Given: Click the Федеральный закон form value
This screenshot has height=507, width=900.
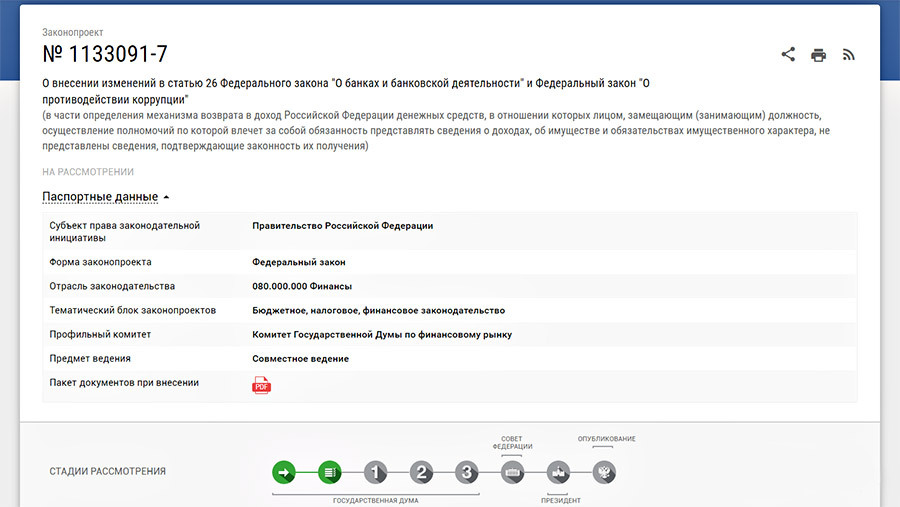Looking at the screenshot, I should tap(298, 262).
